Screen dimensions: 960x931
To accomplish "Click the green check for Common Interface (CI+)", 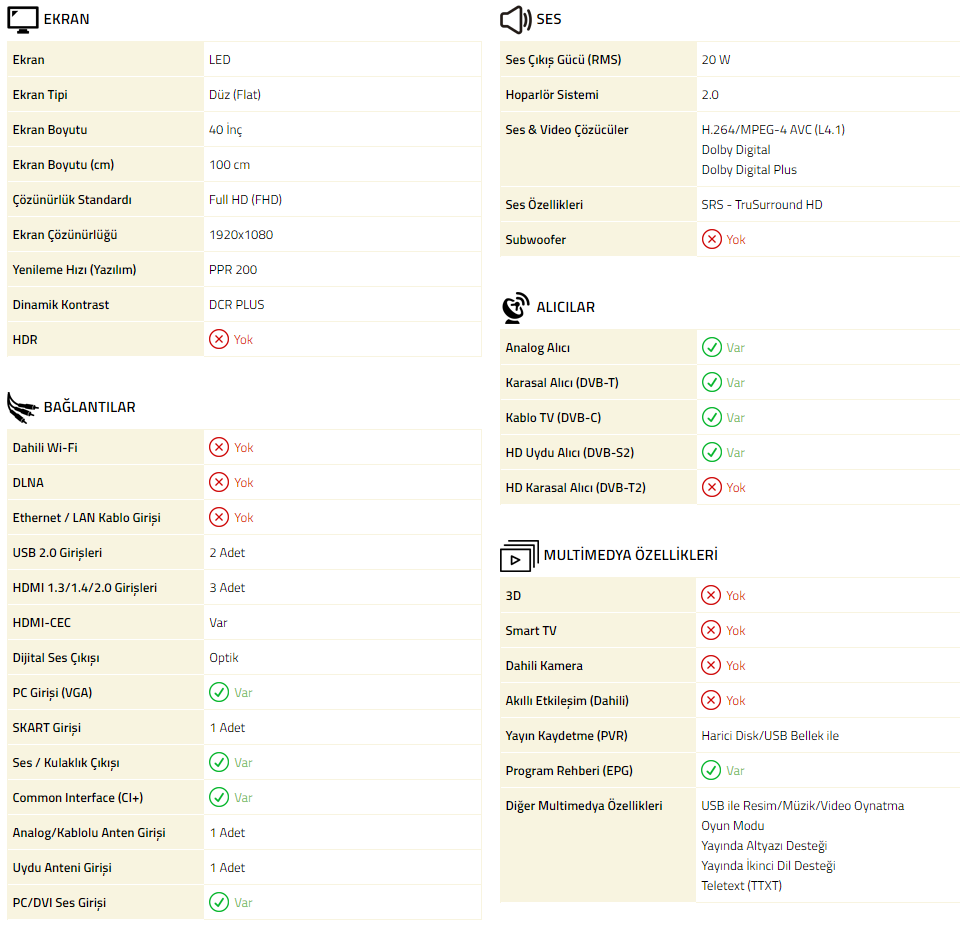I will click(219, 797).
